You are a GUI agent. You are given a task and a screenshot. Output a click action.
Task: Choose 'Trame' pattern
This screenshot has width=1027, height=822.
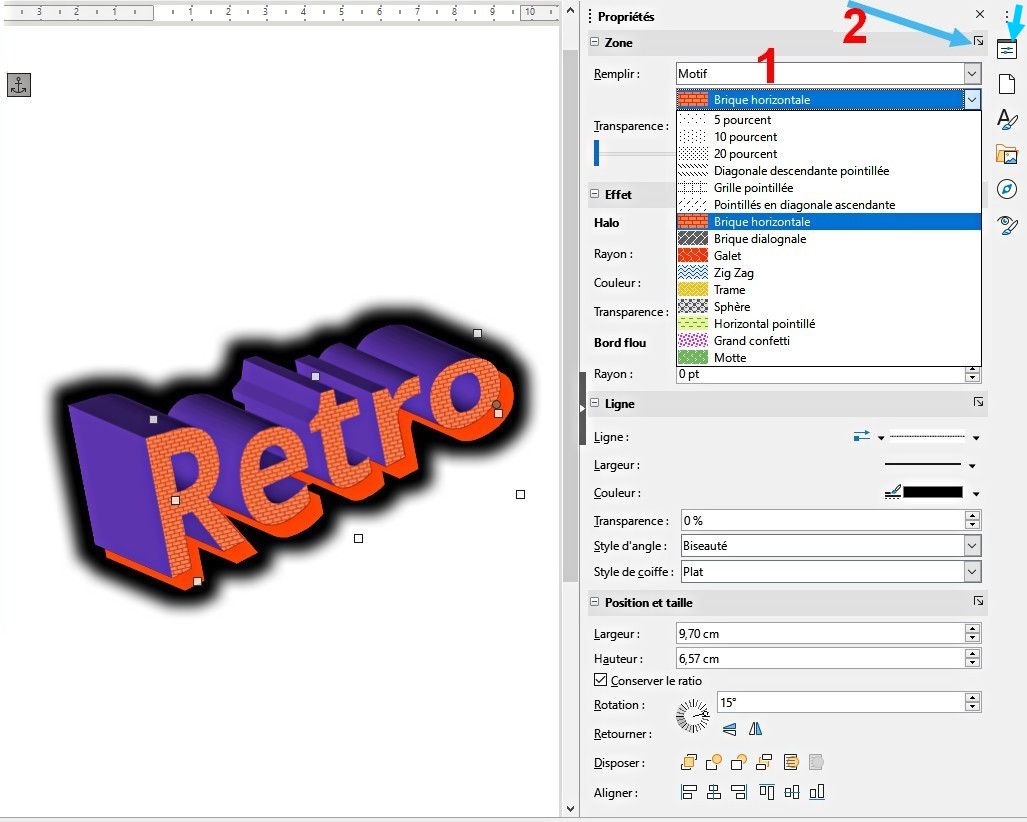coord(829,290)
